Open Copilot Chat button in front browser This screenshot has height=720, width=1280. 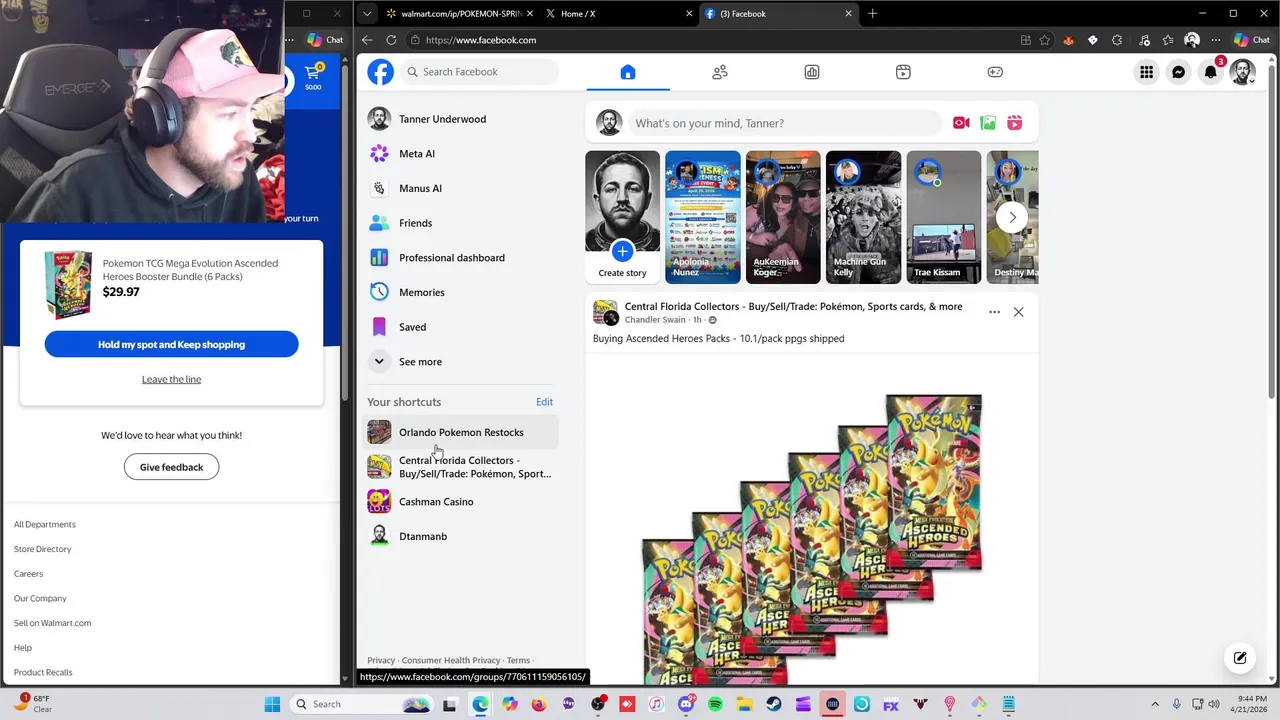[x=1253, y=40]
